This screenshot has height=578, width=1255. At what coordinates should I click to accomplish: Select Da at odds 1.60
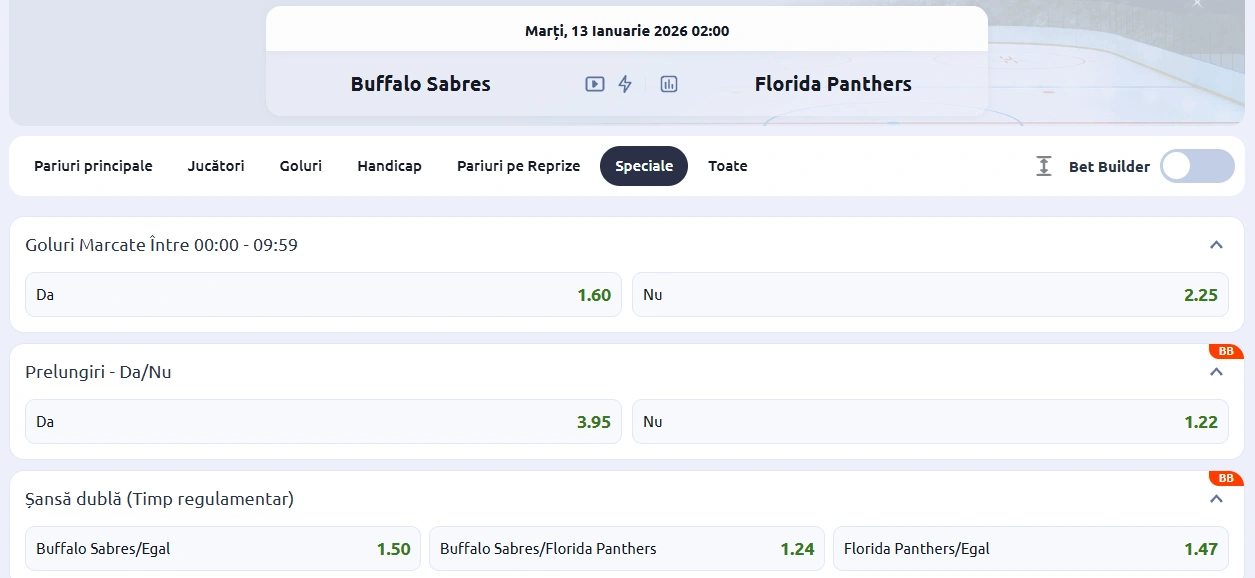tap(322, 294)
